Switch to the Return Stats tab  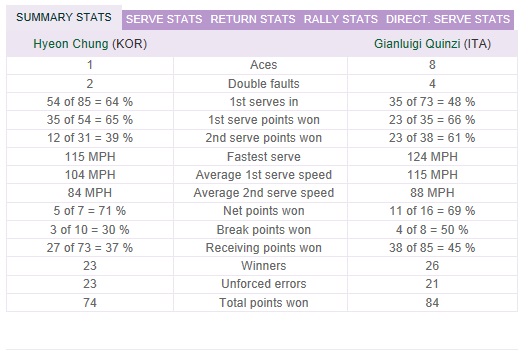(253, 19)
